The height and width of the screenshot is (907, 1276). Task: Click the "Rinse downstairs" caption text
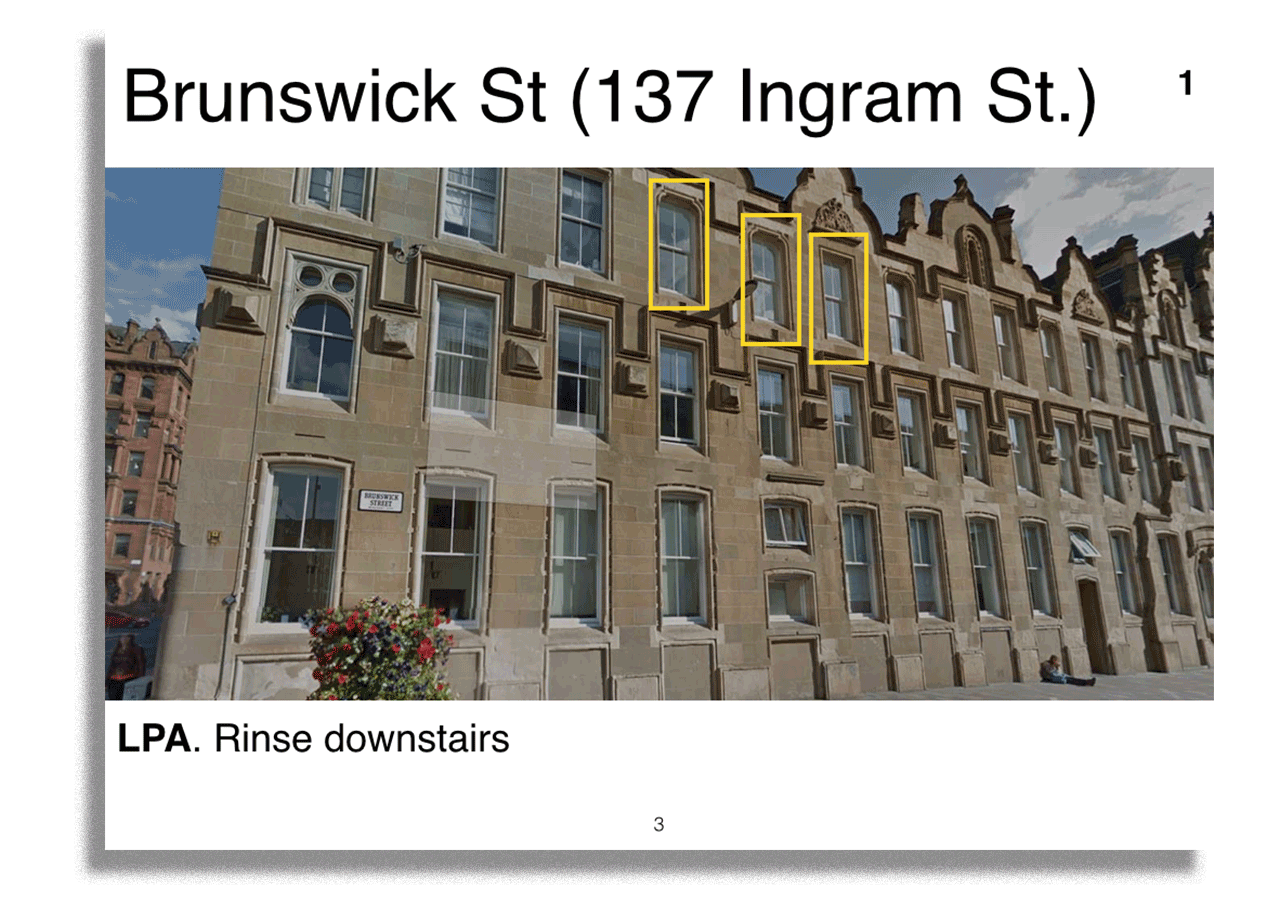pos(362,738)
